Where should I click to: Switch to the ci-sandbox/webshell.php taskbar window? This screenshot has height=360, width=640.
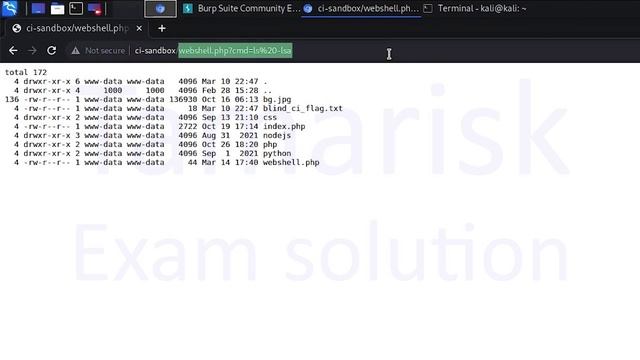coord(361,9)
